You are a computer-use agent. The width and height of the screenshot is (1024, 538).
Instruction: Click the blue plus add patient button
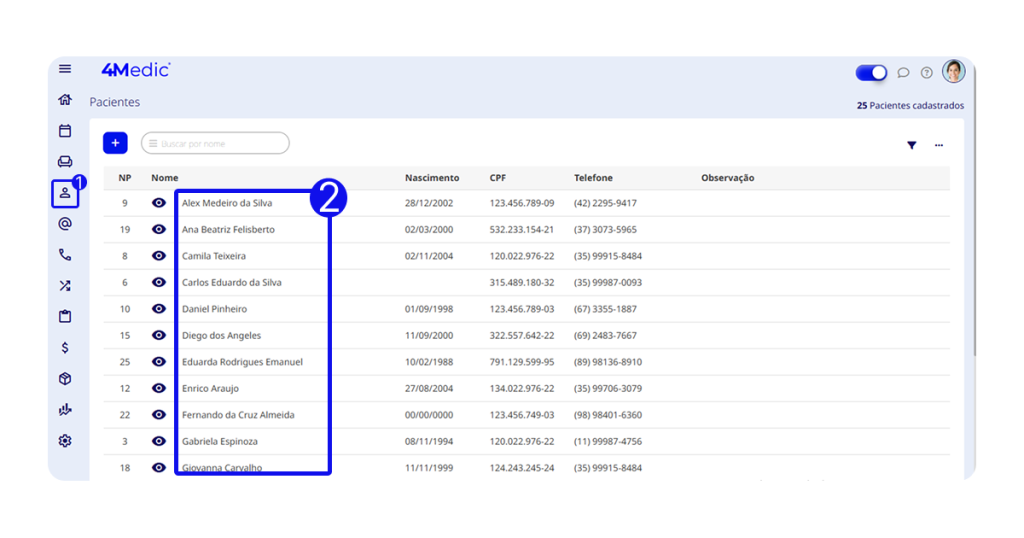(x=115, y=144)
